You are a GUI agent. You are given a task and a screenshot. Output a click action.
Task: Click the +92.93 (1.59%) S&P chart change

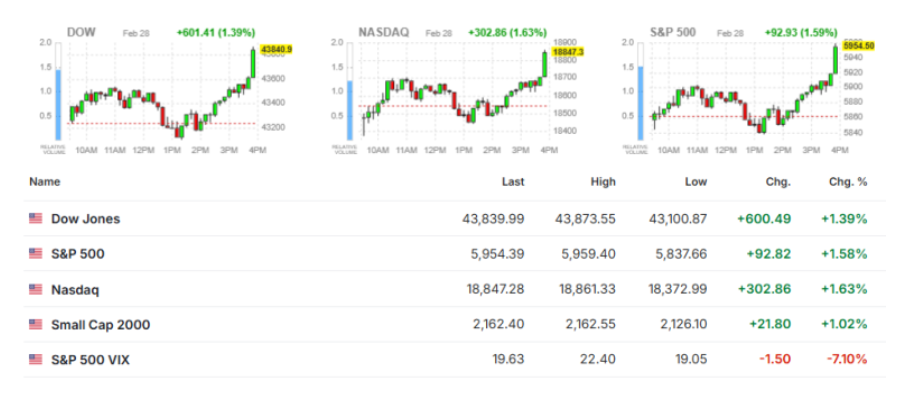801,33
